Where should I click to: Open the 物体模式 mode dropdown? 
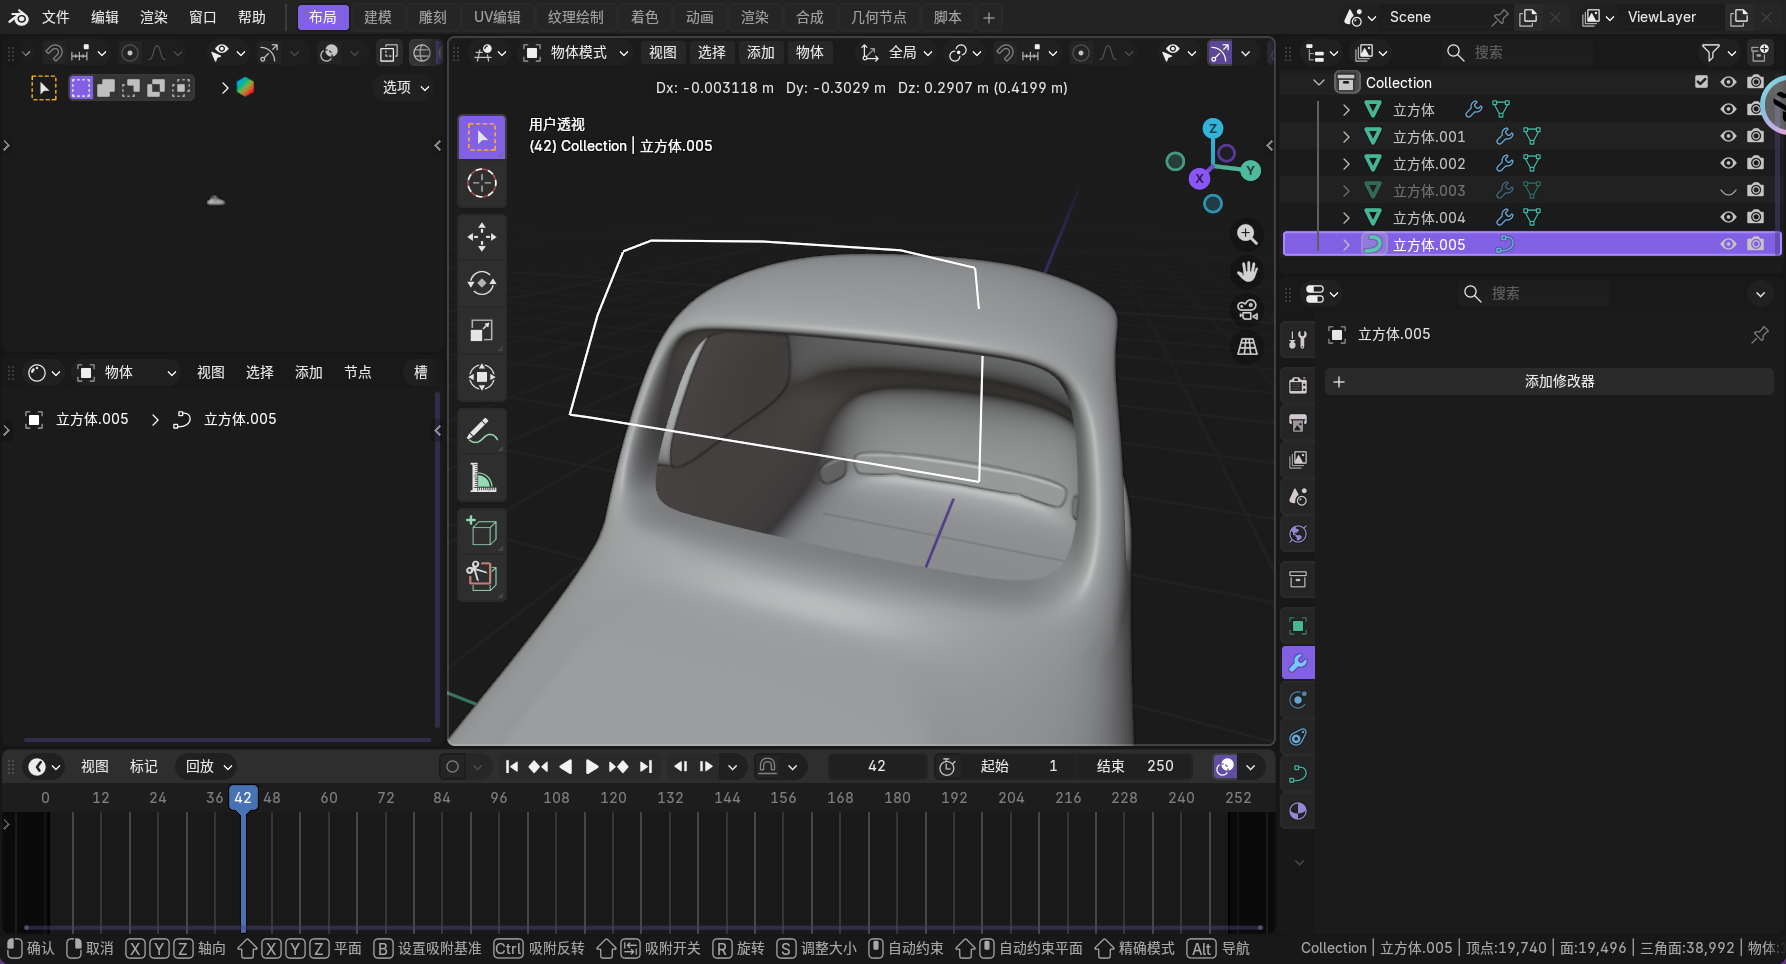[577, 53]
